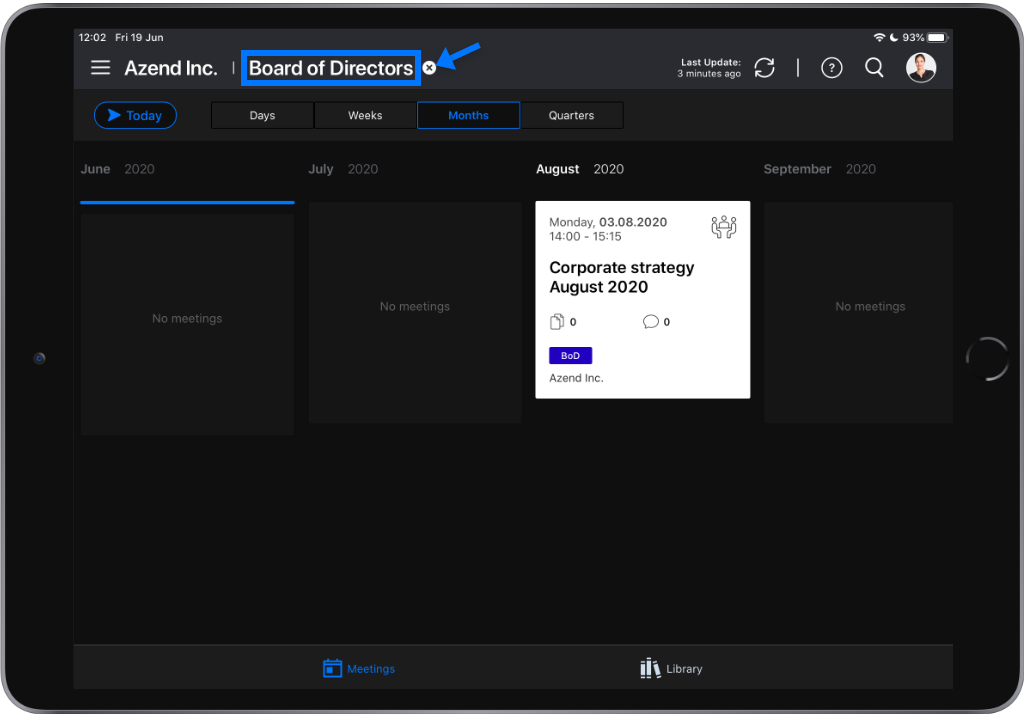1024x714 pixels.
Task: Select the September 2020 column header
Action: (x=820, y=169)
